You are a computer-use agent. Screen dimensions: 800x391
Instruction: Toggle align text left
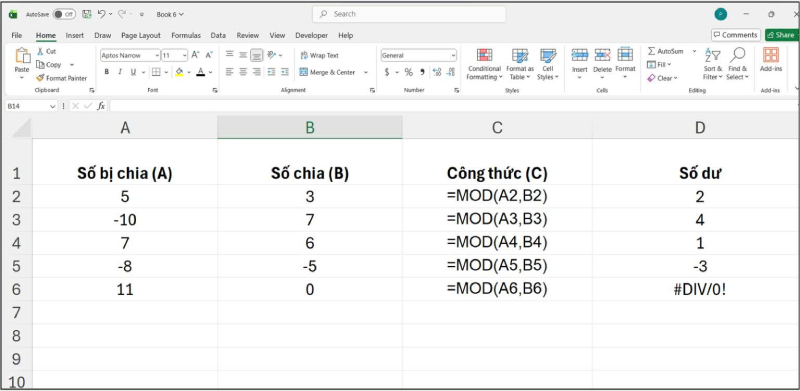[x=230, y=72]
